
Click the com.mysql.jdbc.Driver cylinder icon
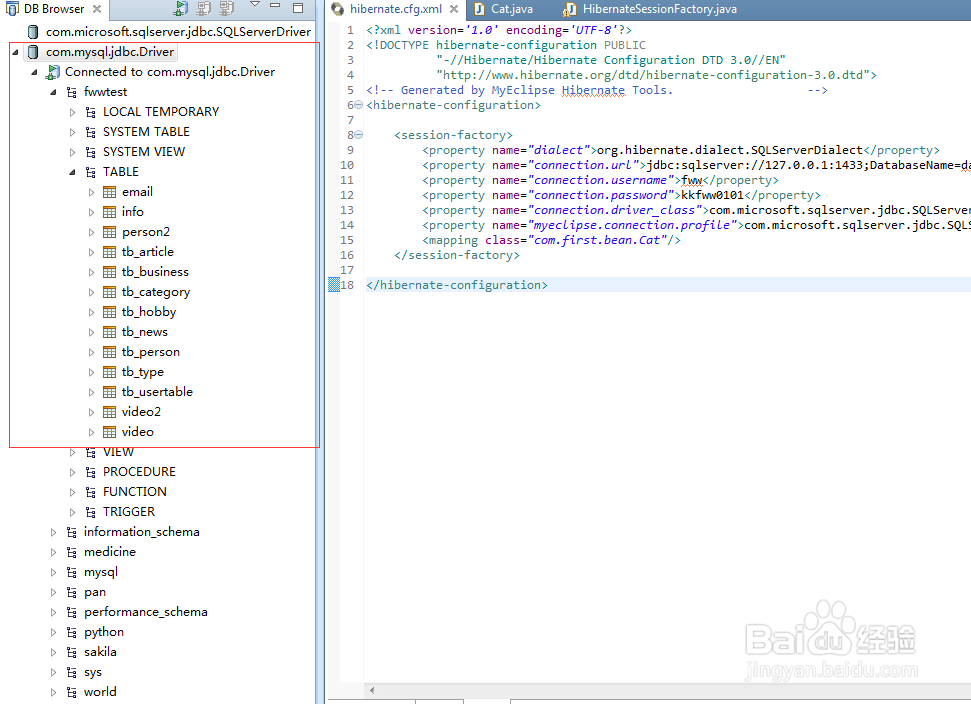(33, 52)
